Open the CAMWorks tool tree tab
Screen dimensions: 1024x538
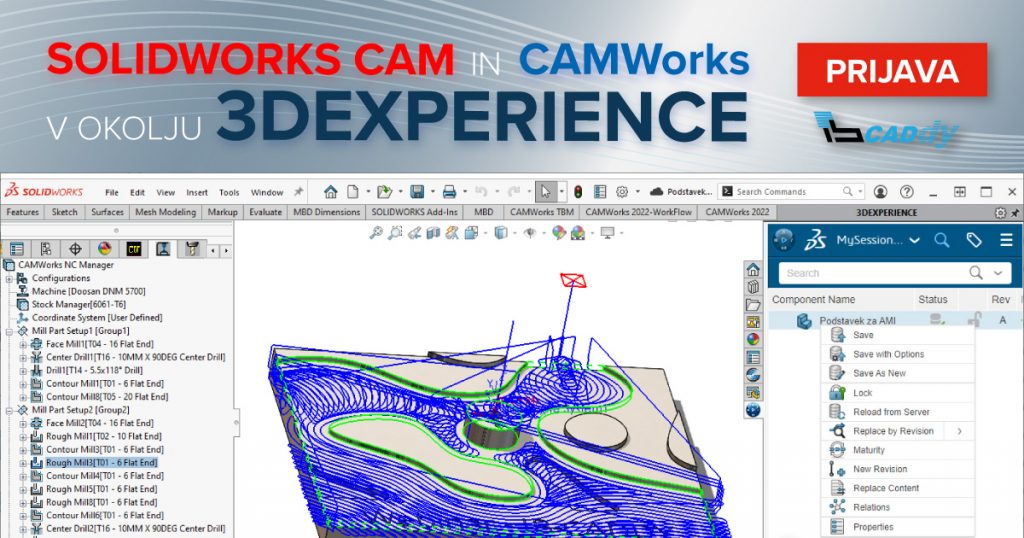click(192, 249)
